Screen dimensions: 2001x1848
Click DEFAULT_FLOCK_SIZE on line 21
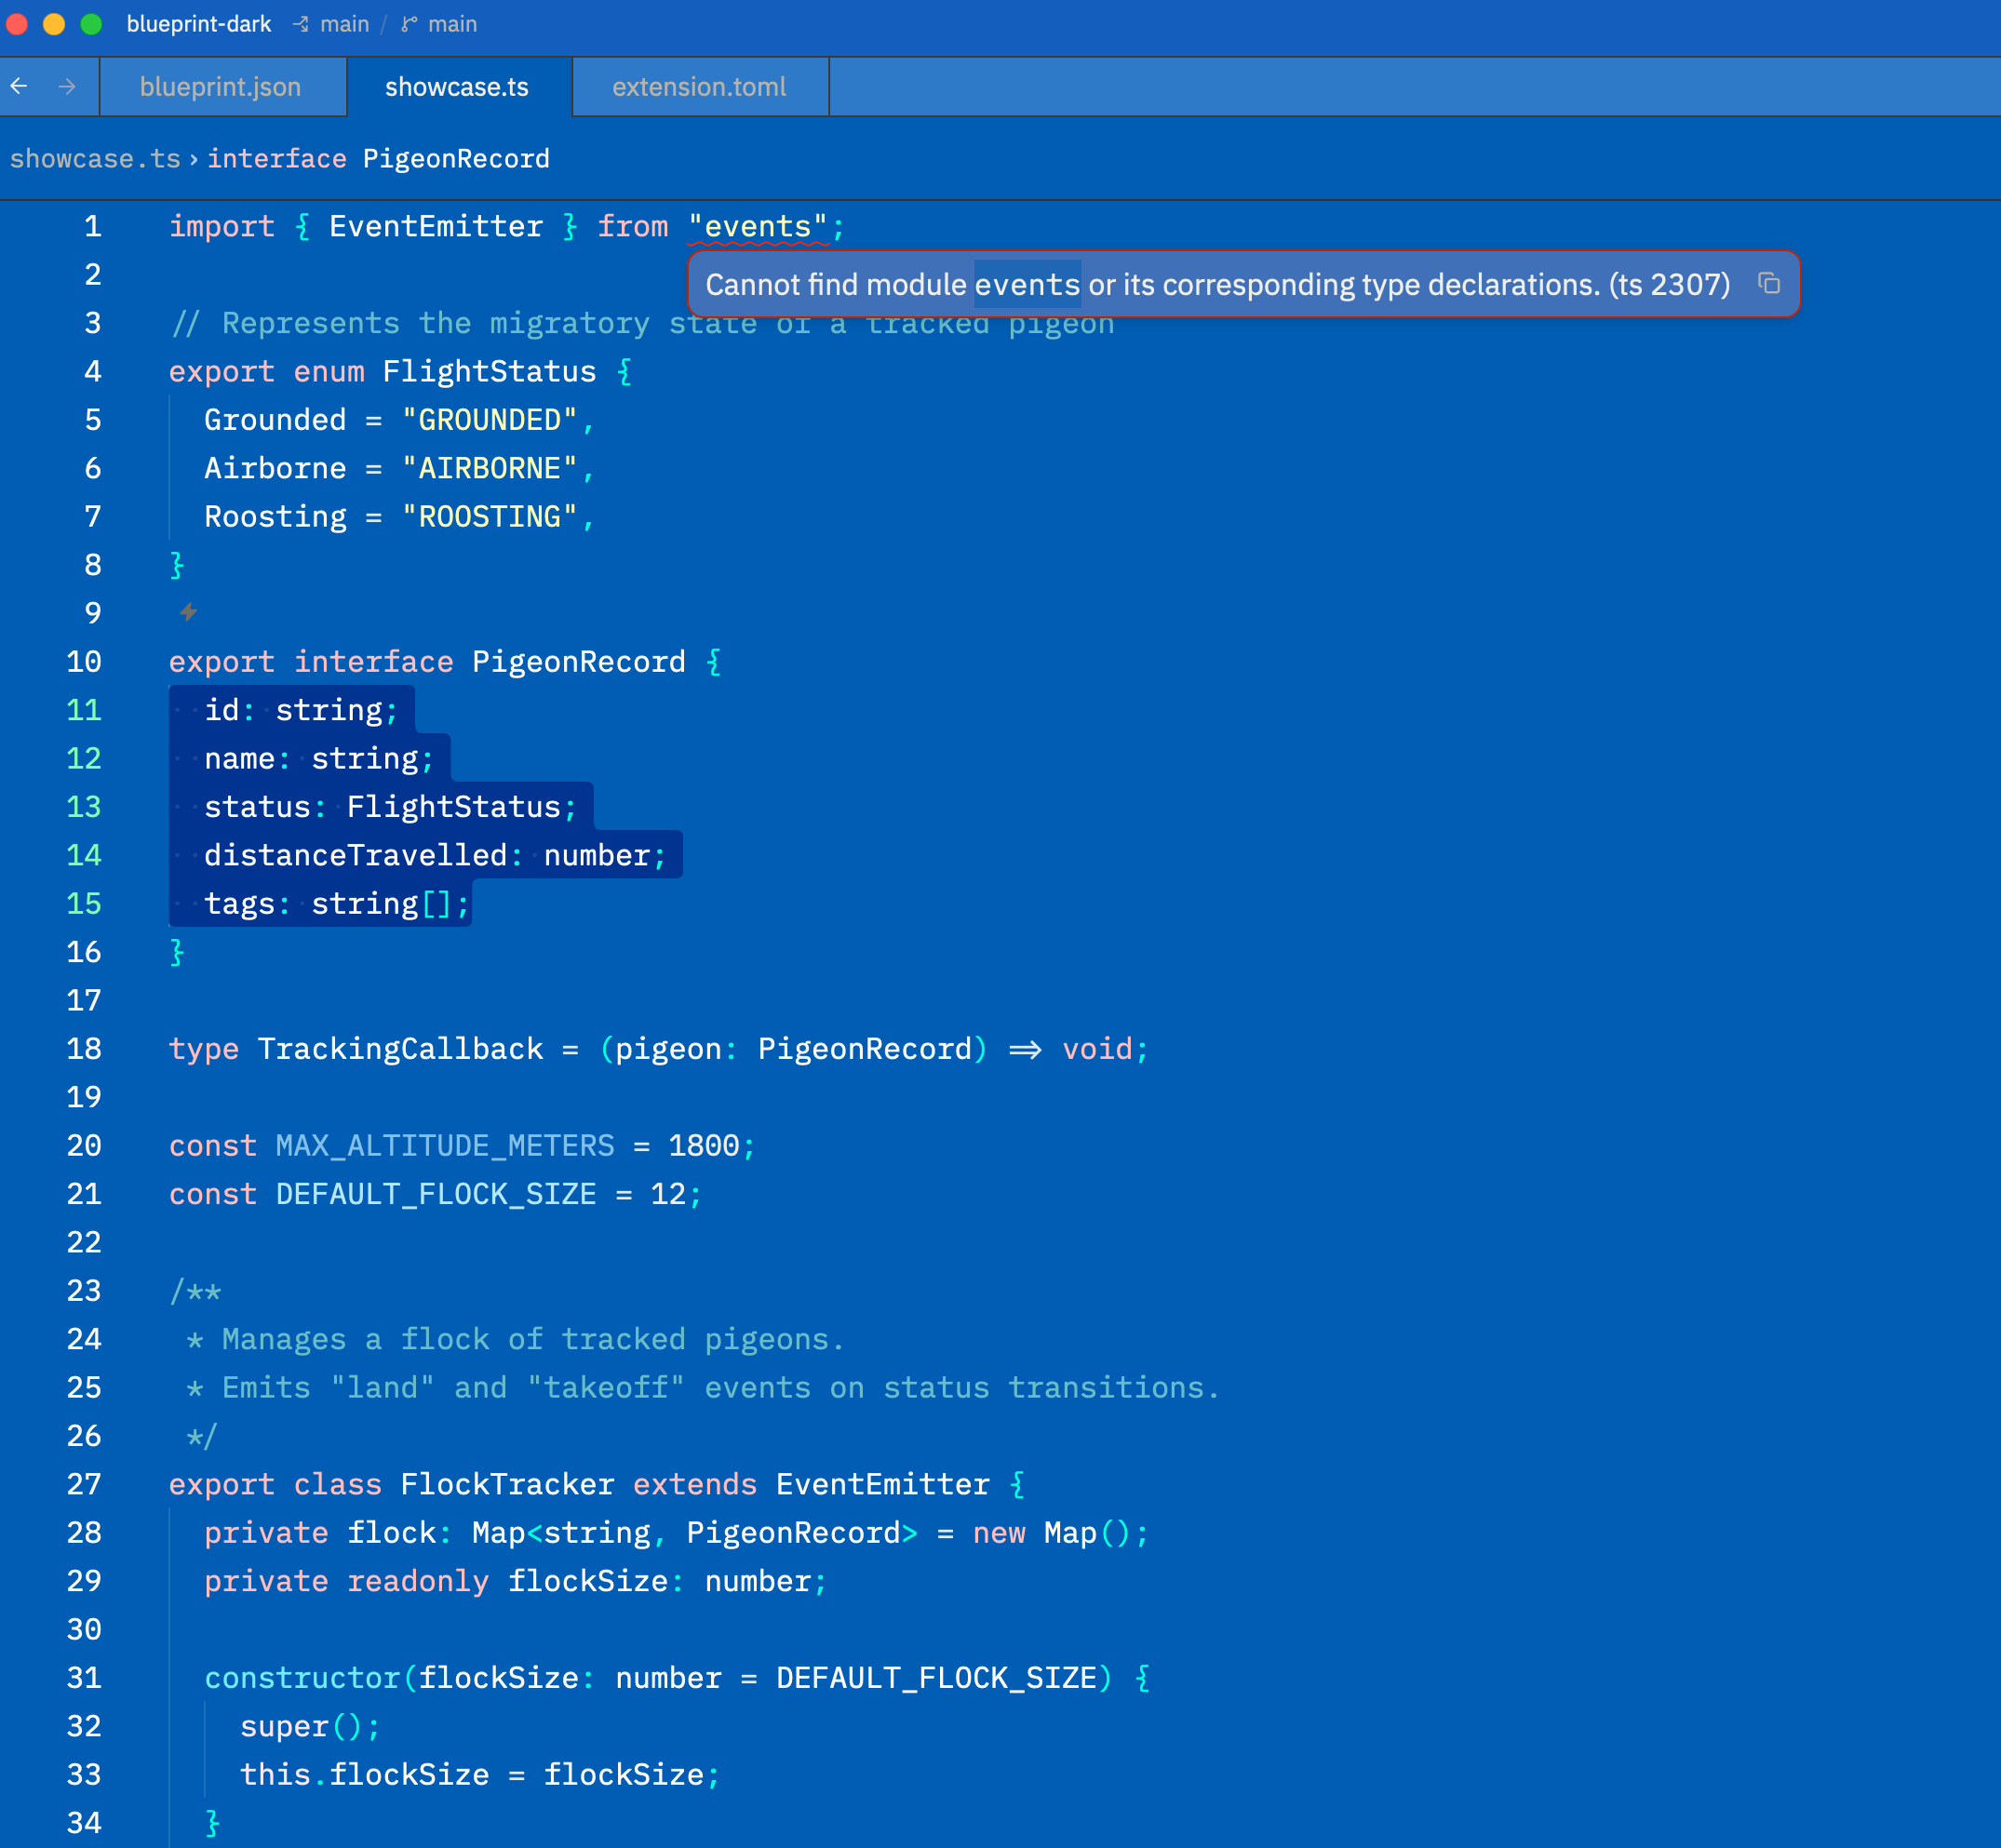(x=436, y=1194)
